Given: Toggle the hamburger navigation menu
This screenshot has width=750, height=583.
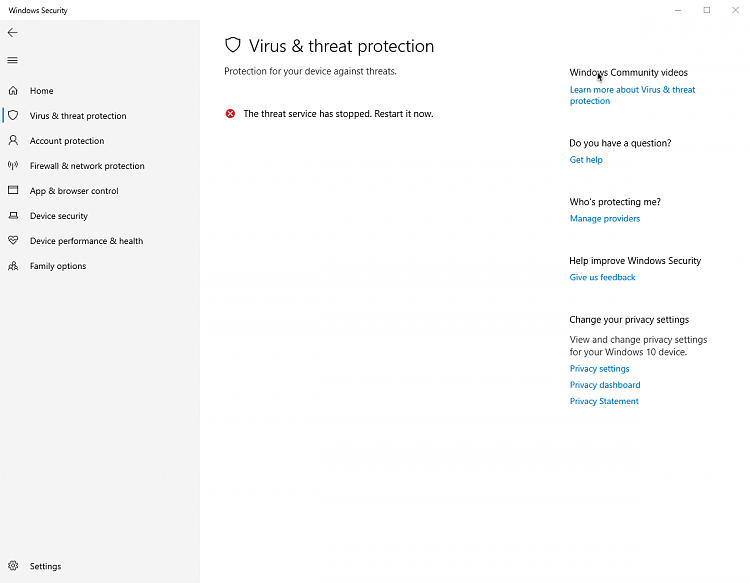Looking at the screenshot, I should pos(13,60).
